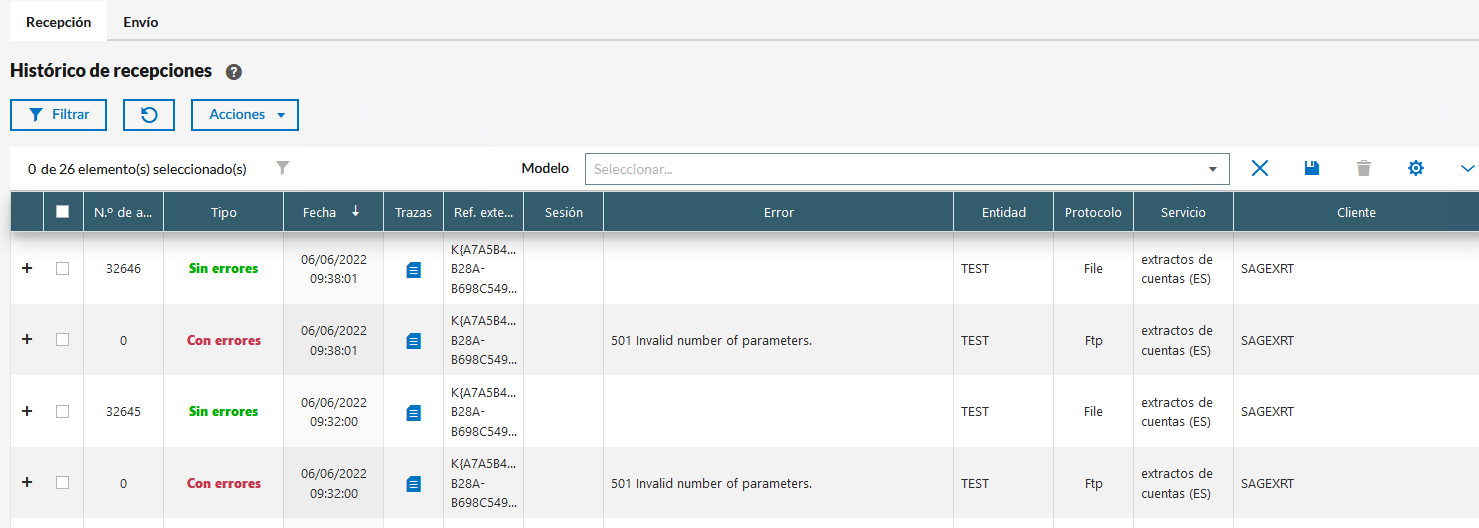Select the Recepción tab
Image resolution: width=1479 pixels, height=528 pixels.
click(58, 22)
